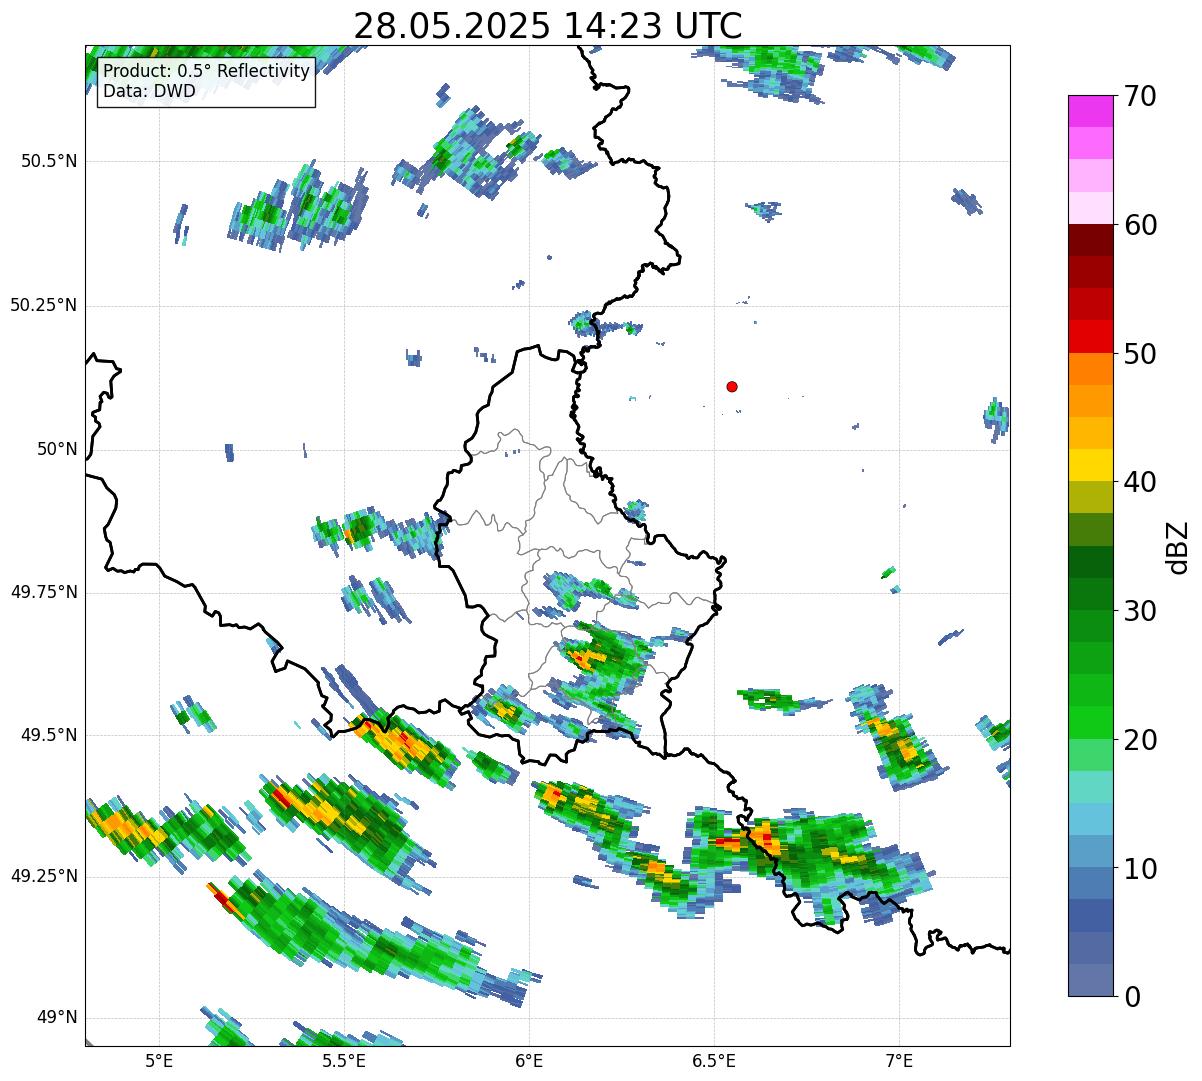This screenshot has width=1202, height=1081.
Task: Click the 49.25°N latitude label
Action: click(44, 876)
